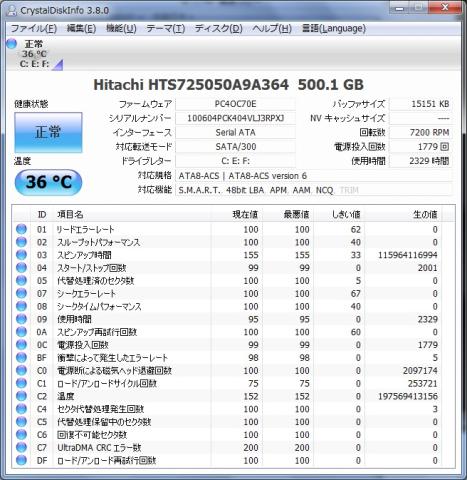Select the disk status orb at top
Viewport: 467px width, 480px height.
[12, 44]
